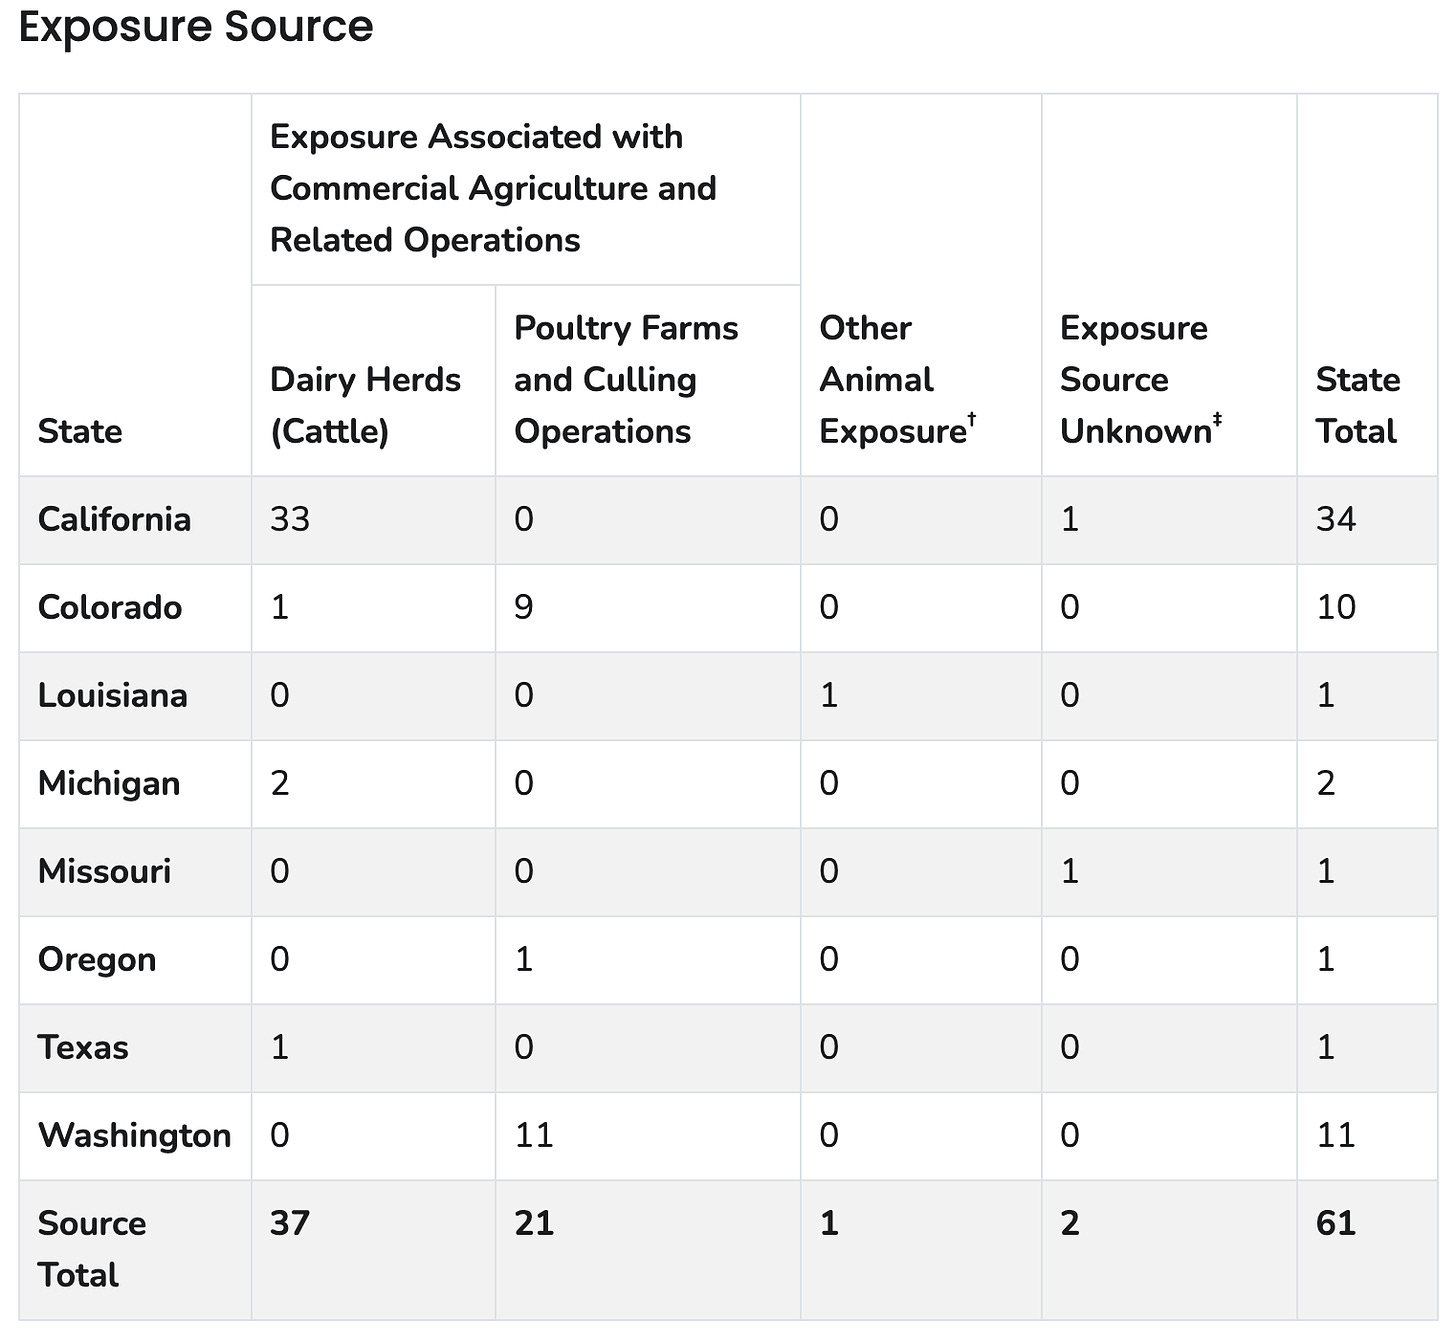
Task: Click the Oregon row label
Action: [x=97, y=959]
